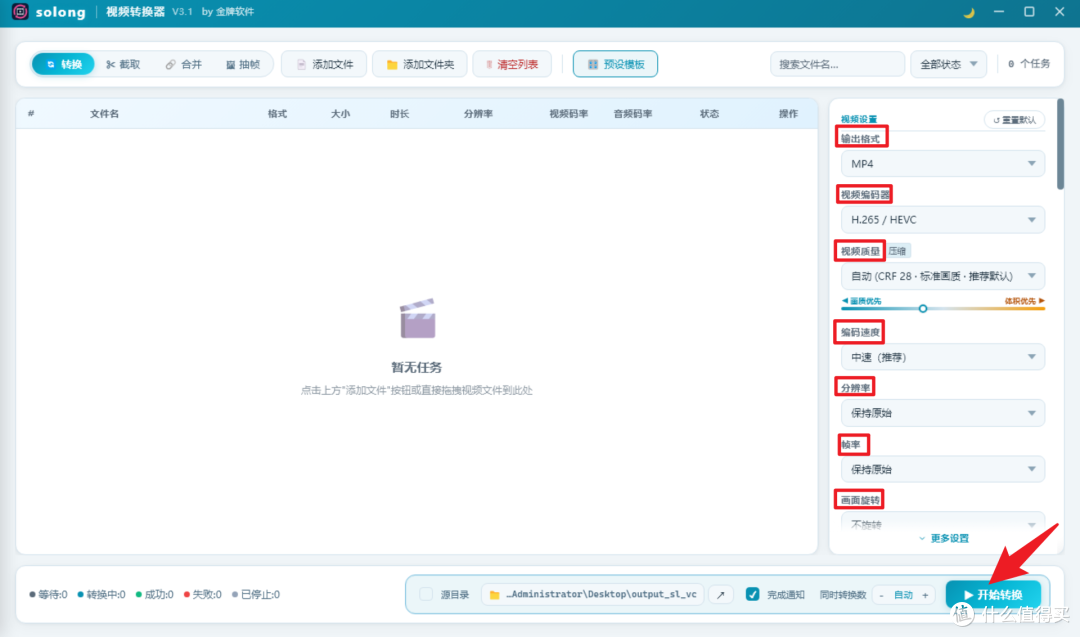Click the 成功:0 status indicator
1080x637 pixels.
point(154,594)
